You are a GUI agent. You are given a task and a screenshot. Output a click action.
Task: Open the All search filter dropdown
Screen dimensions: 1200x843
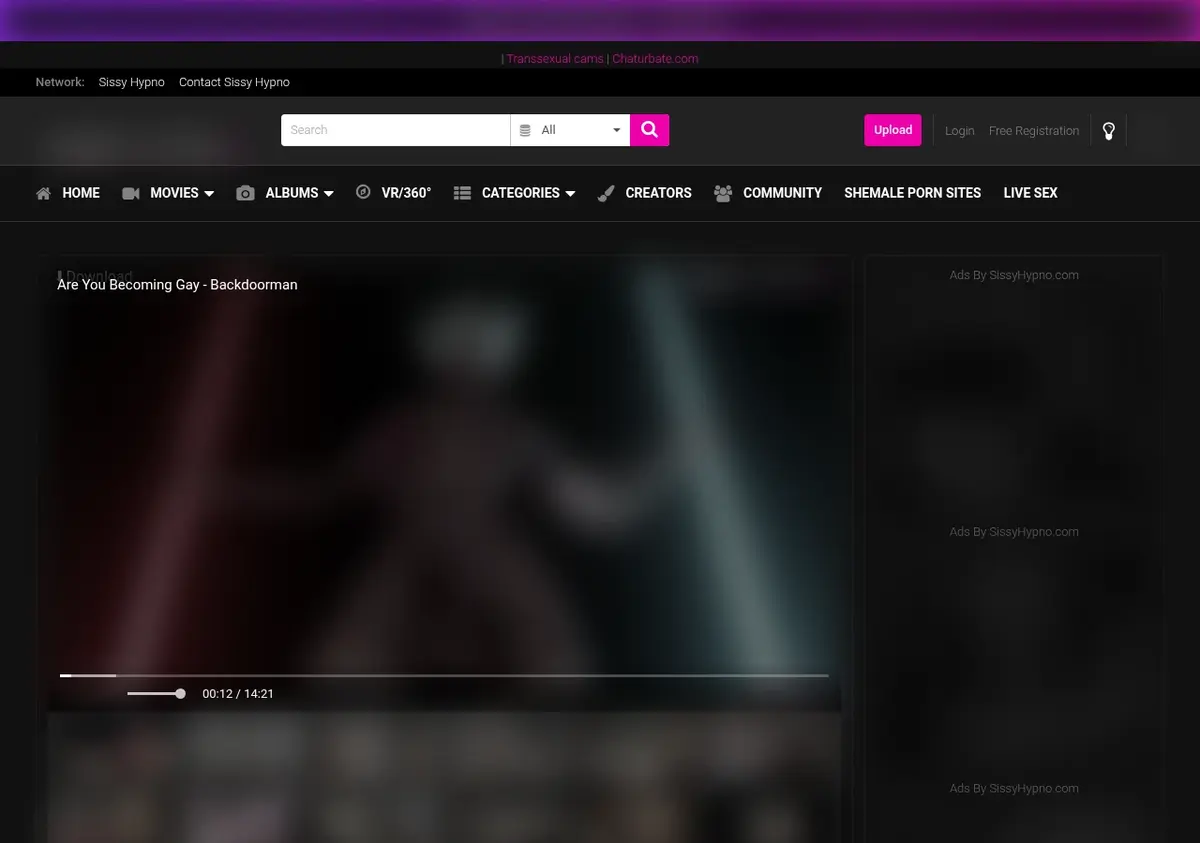(570, 130)
